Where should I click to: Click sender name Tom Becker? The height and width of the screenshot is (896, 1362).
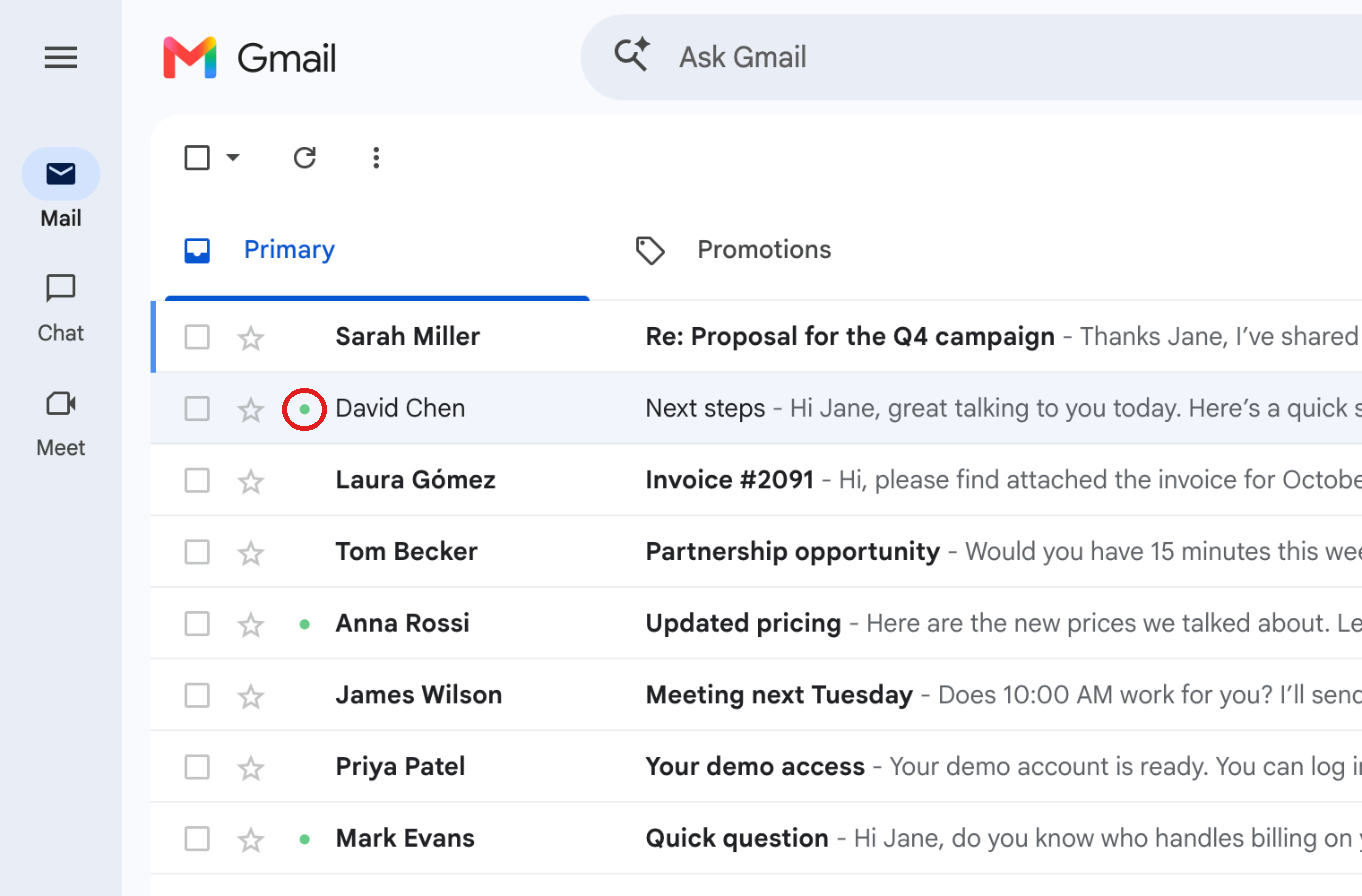coord(407,552)
